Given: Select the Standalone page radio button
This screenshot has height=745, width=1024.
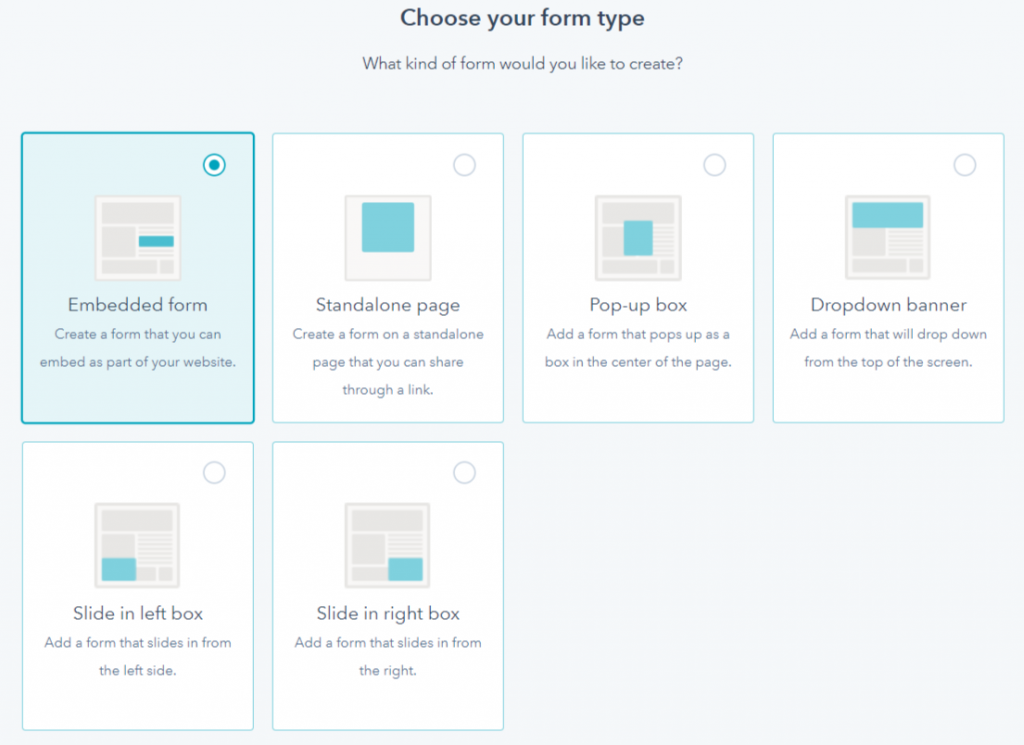Looking at the screenshot, I should [464, 165].
